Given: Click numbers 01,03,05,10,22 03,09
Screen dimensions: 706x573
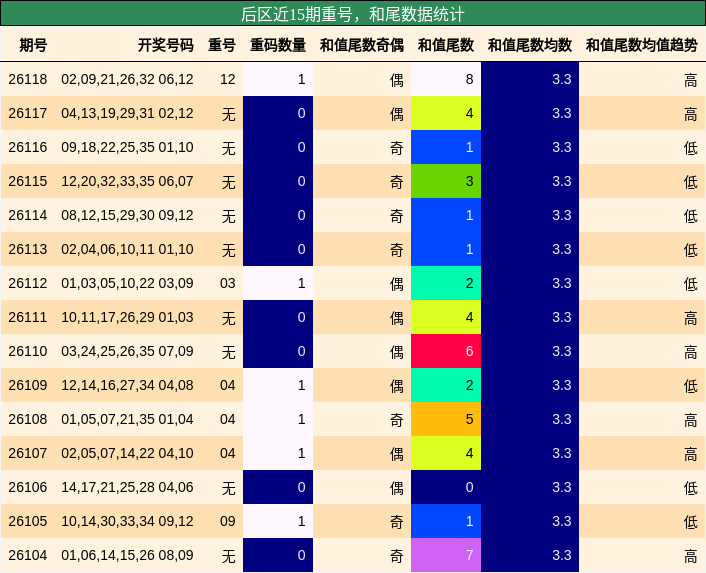Looking at the screenshot, I should (127, 283).
